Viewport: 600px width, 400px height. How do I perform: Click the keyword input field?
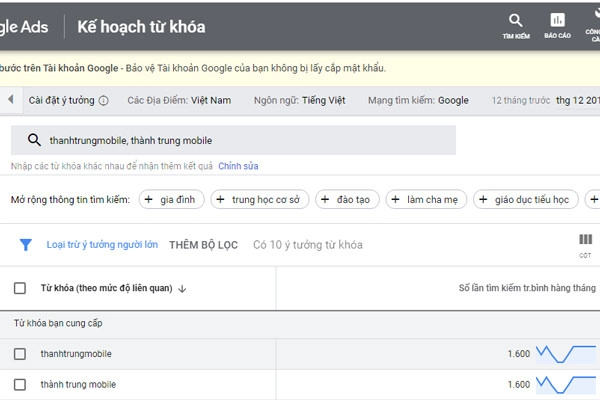coord(240,141)
